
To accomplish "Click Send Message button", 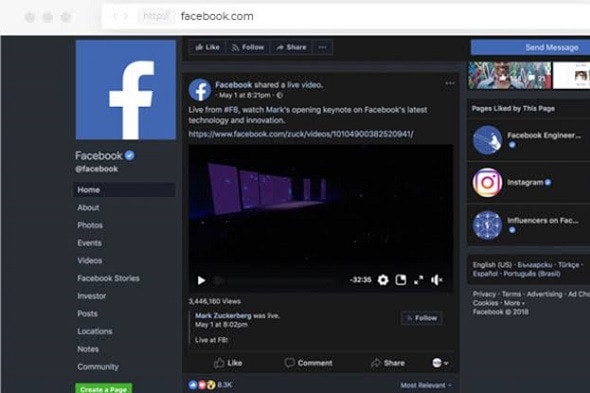I will 530,47.
